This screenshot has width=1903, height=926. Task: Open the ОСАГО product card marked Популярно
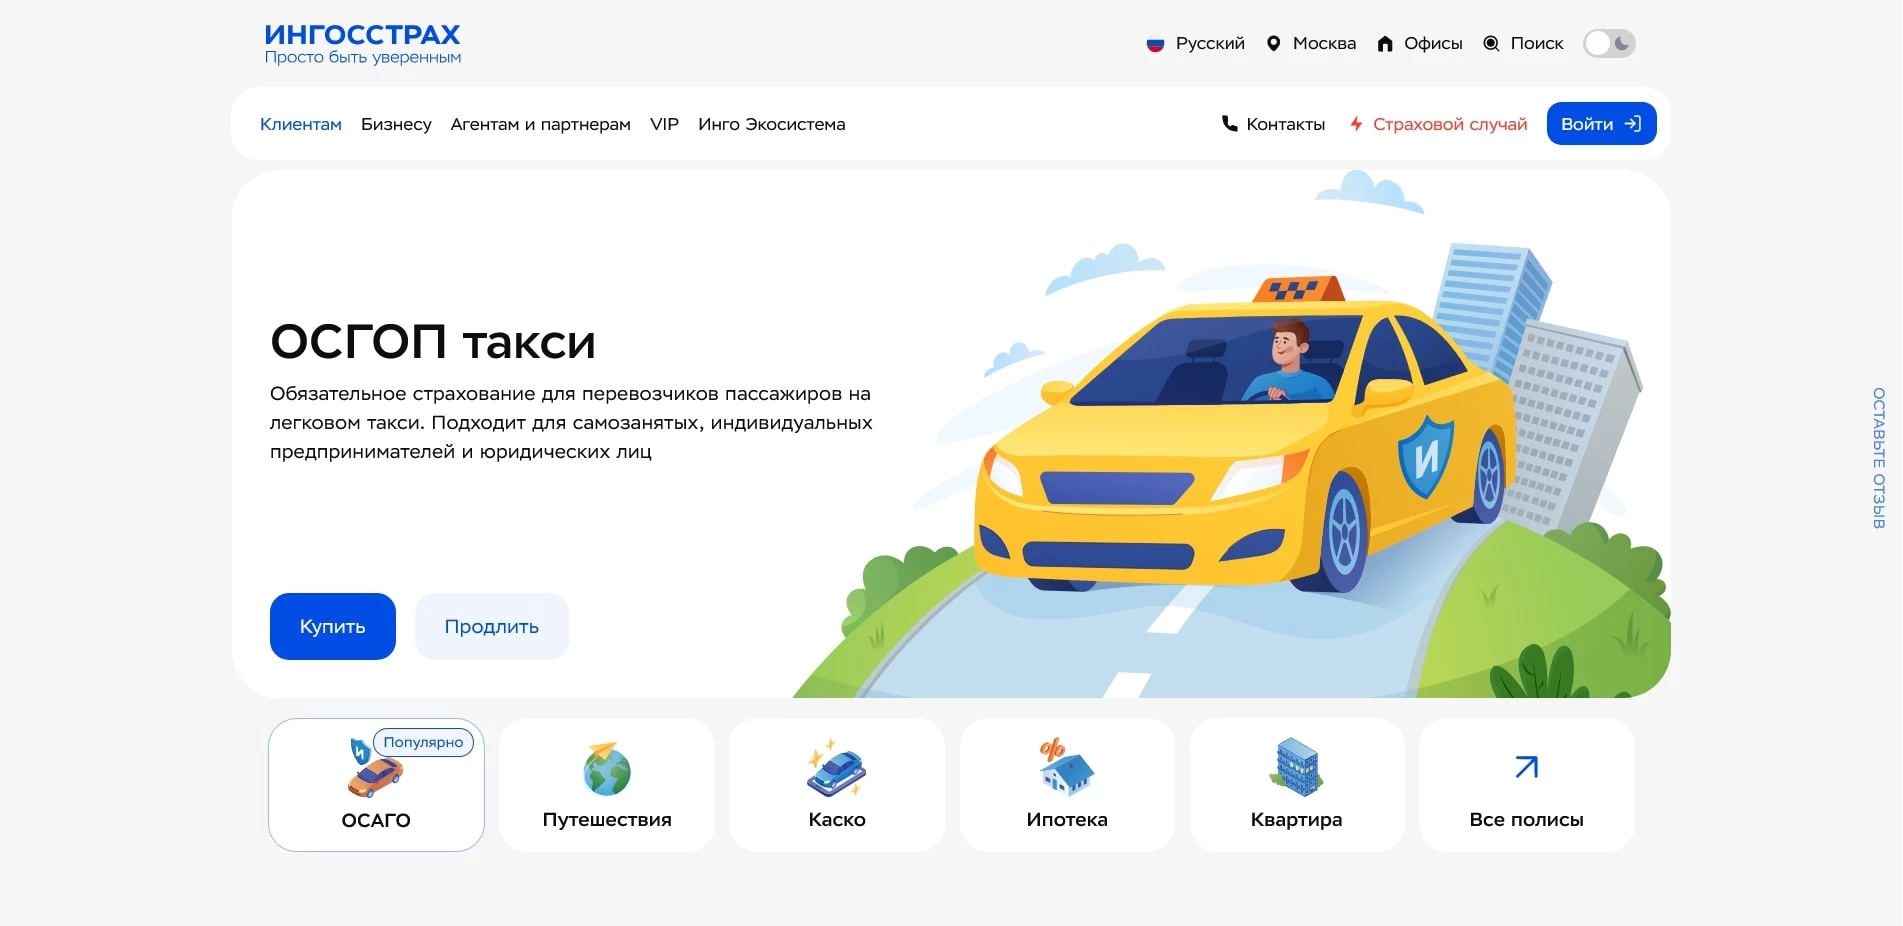(x=375, y=785)
